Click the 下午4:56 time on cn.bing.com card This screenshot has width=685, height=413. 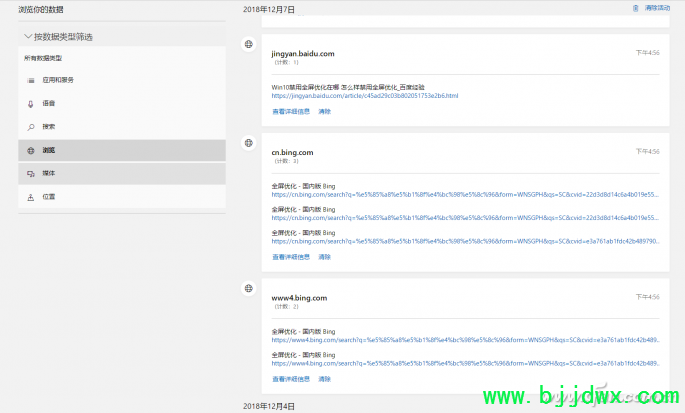point(647,152)
